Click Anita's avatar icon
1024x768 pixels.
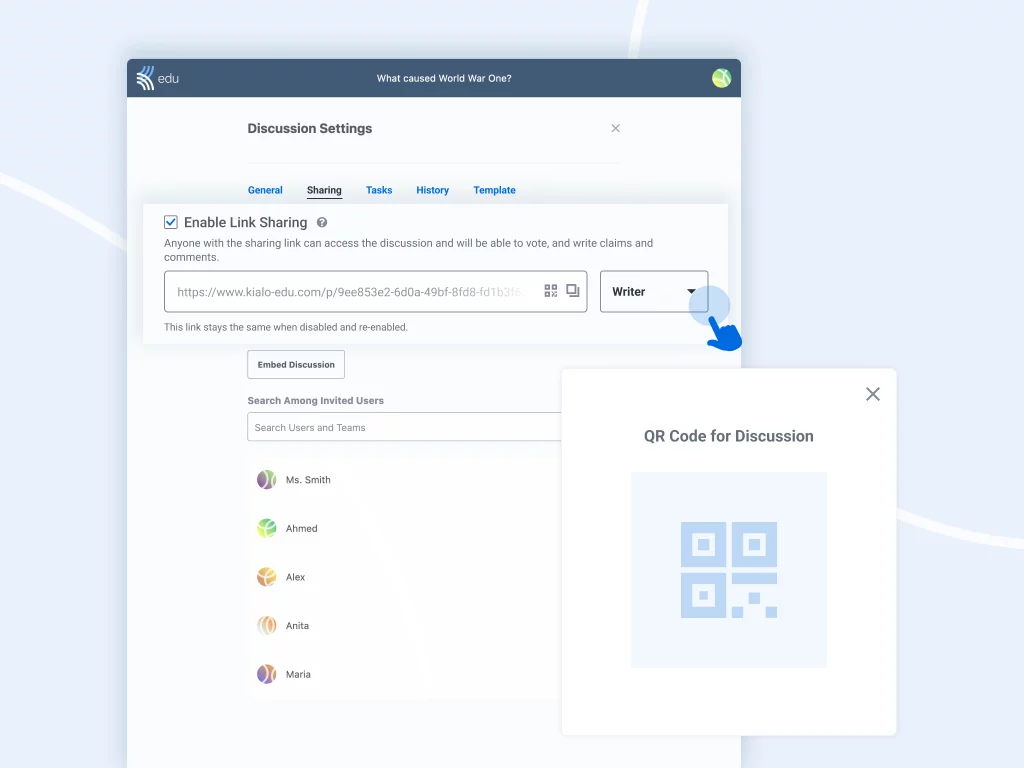pyautogui.click(x=266, y=626)
